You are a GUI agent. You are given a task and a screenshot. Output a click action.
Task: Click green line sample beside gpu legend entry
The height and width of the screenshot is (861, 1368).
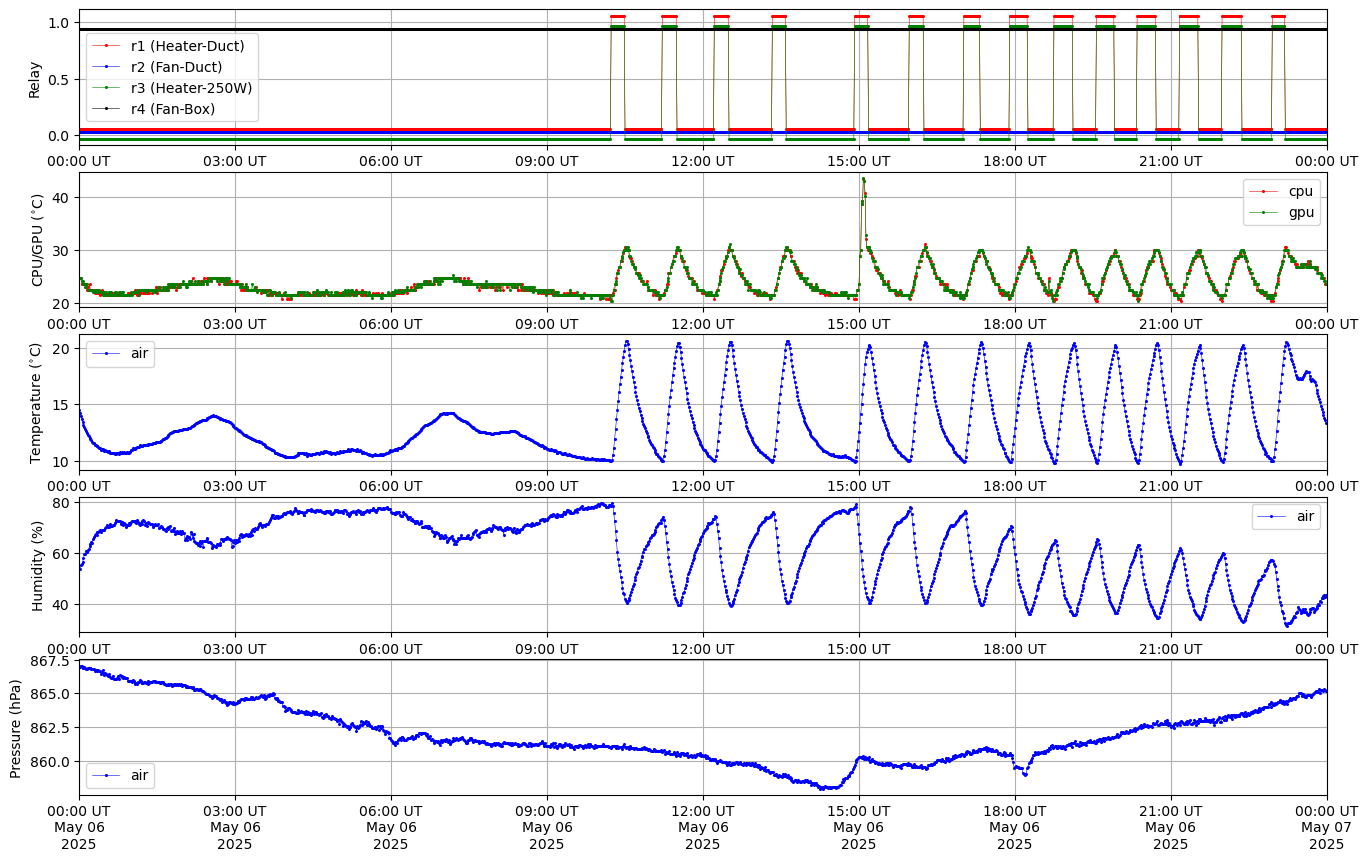click(x=1265, y=212)
